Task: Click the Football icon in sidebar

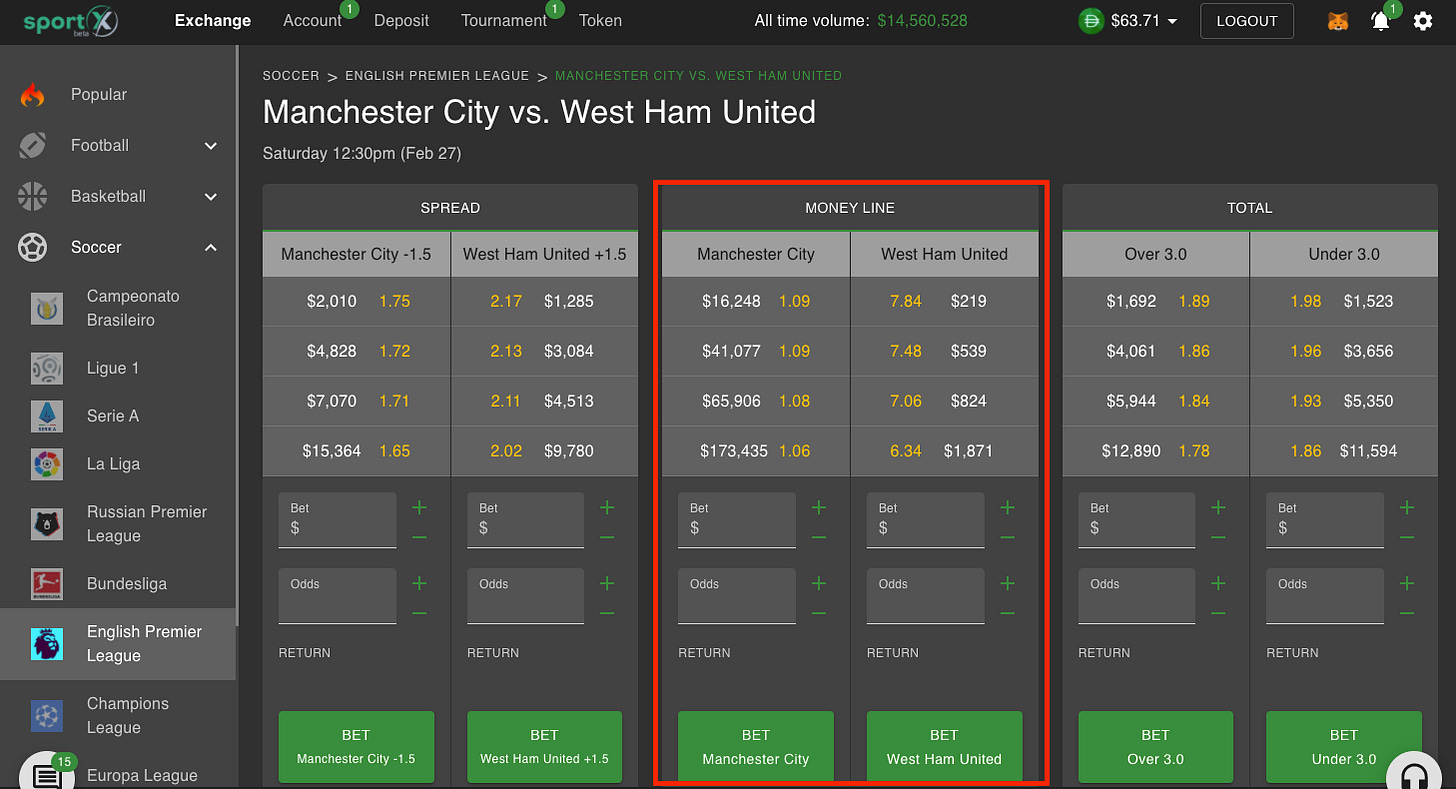Action: pyautogui.click(x=32, y=146)
